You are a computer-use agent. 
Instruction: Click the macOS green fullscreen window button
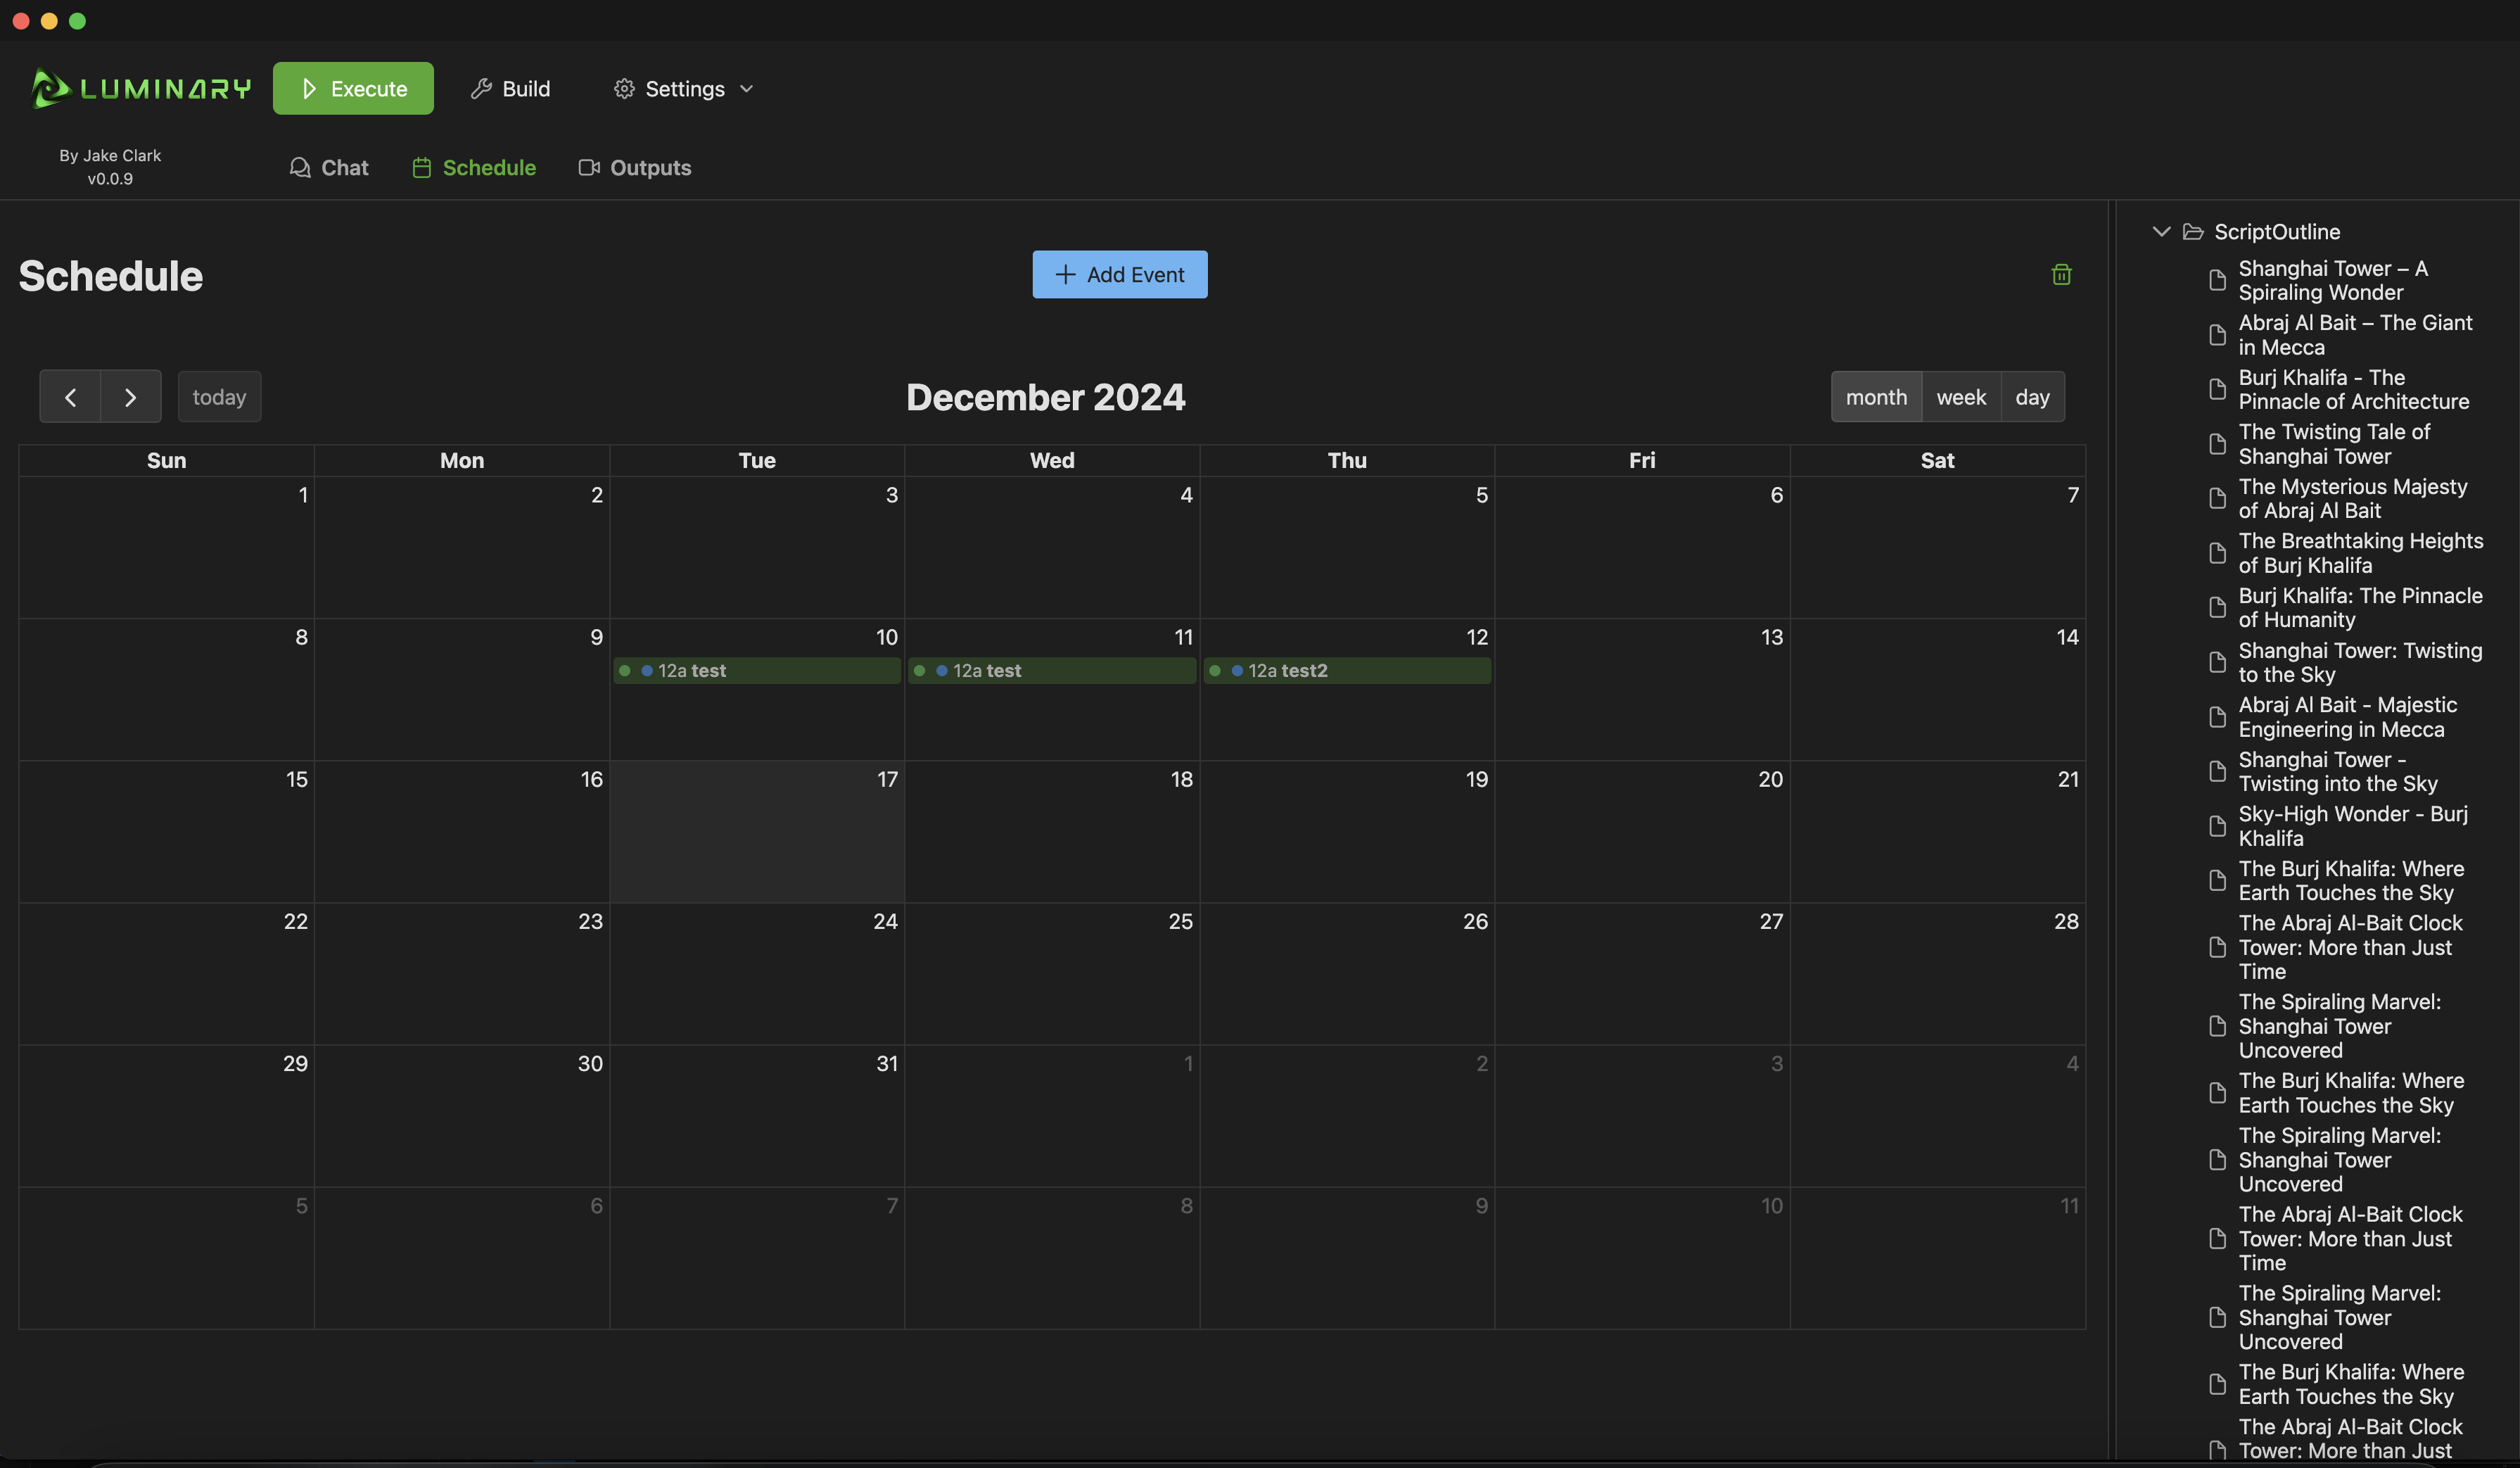77,20
